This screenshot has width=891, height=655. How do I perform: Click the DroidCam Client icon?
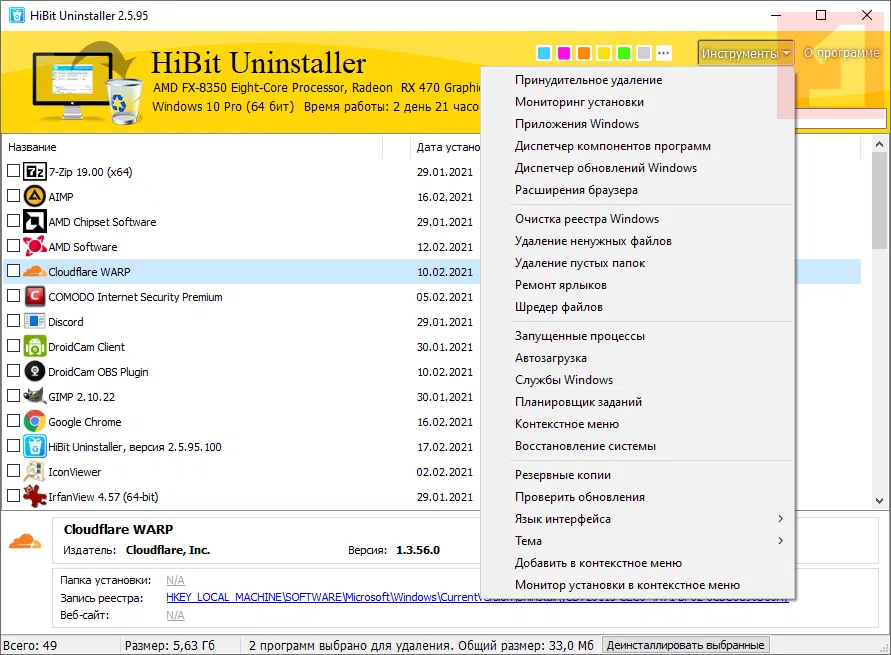(x=35, y=347)
